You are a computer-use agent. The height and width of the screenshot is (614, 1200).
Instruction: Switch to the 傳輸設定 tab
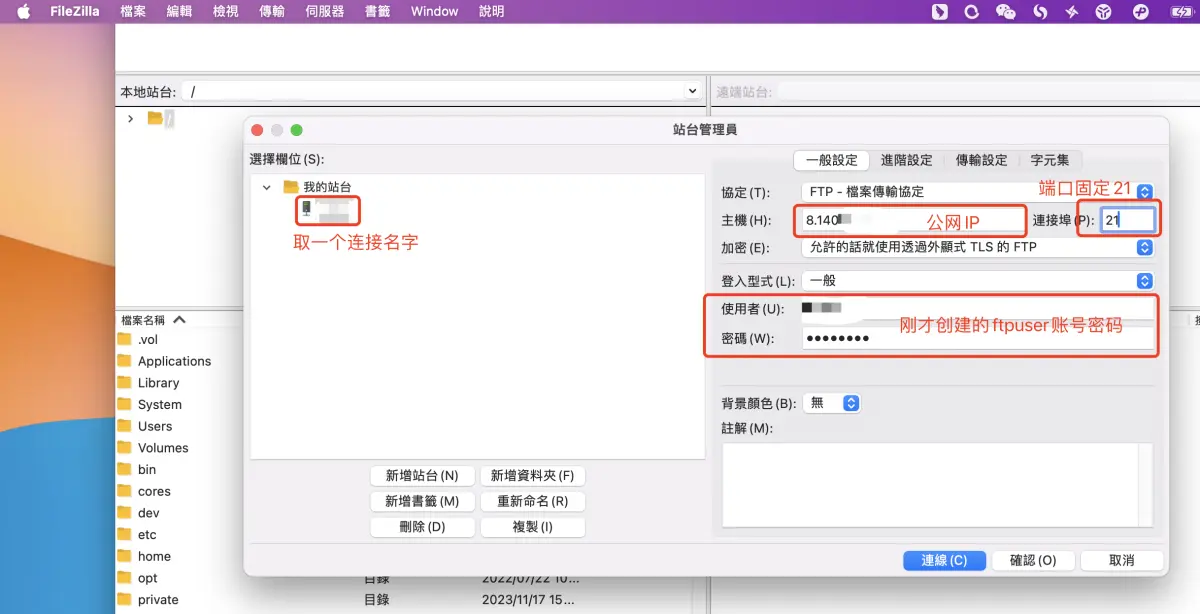981,160
